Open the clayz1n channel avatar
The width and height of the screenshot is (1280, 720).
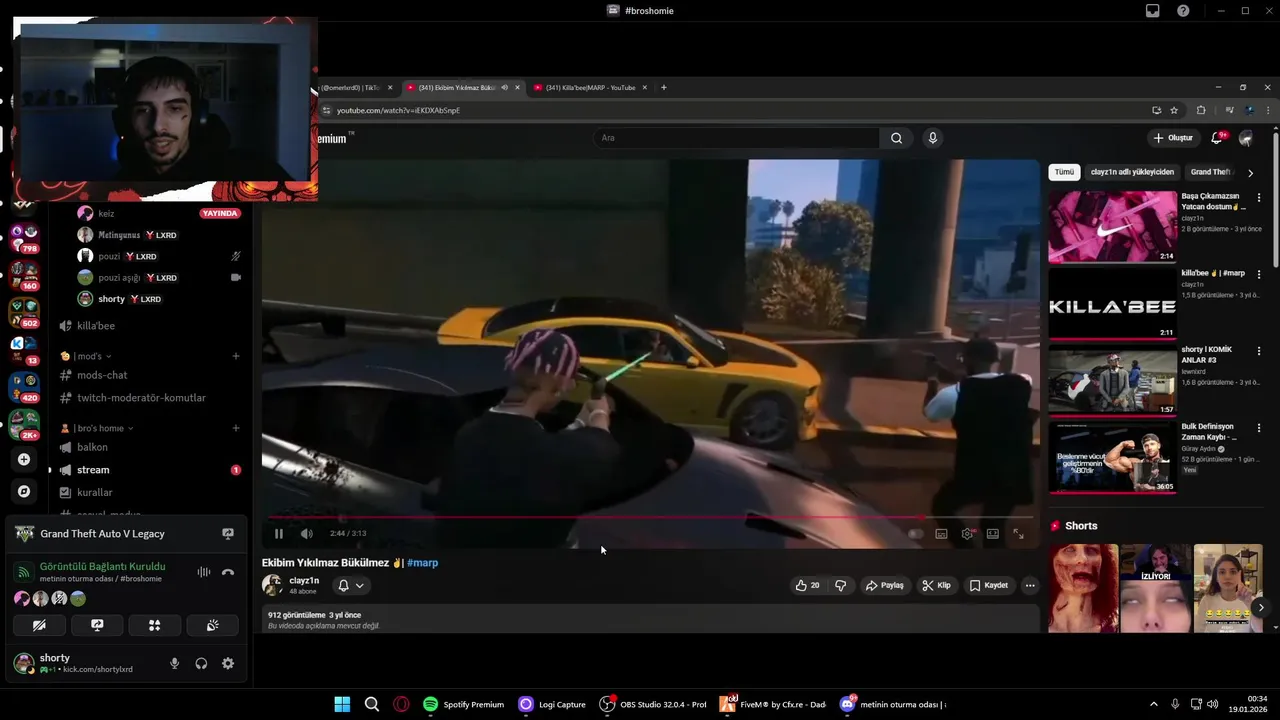(x=272, y=585)
